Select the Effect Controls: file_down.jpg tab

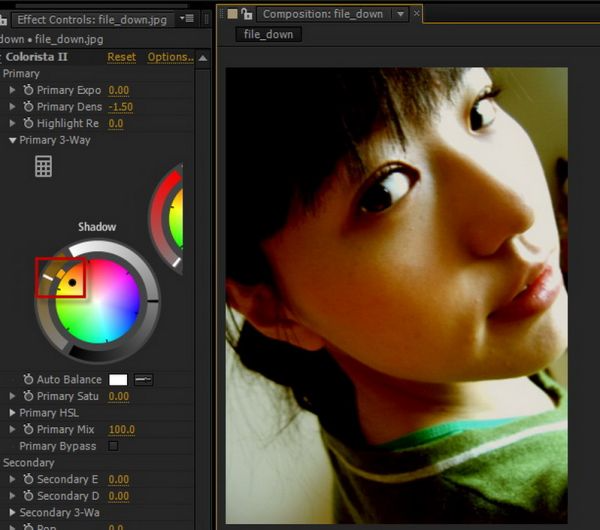[x=92, y=19]
